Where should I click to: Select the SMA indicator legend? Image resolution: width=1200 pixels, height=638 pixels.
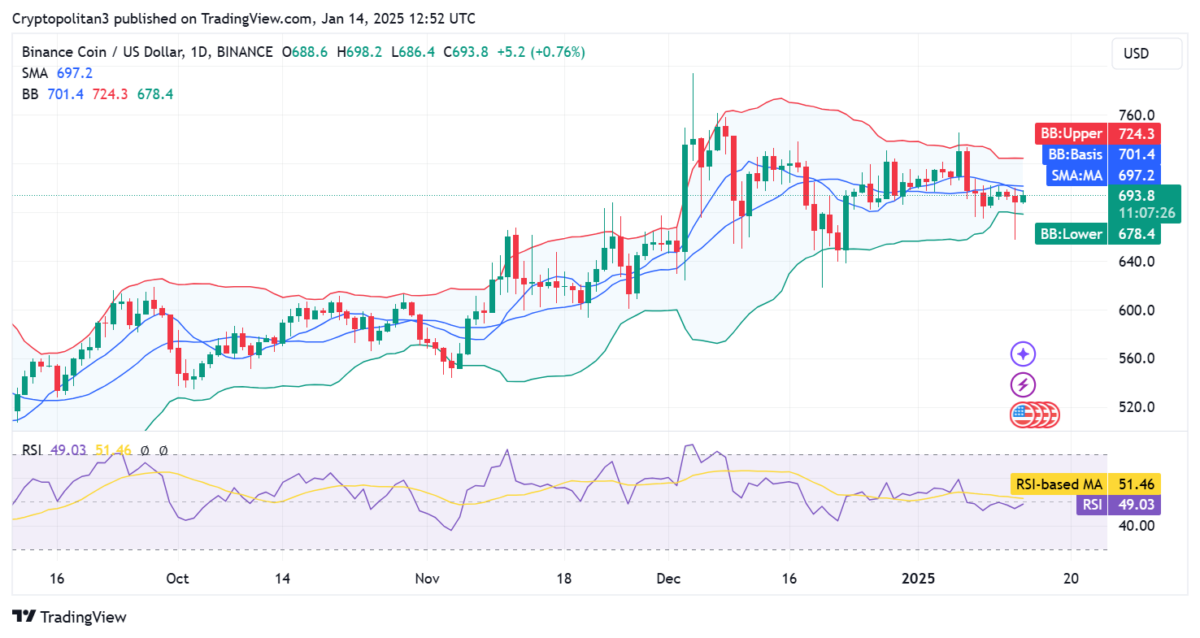point(35,73)
